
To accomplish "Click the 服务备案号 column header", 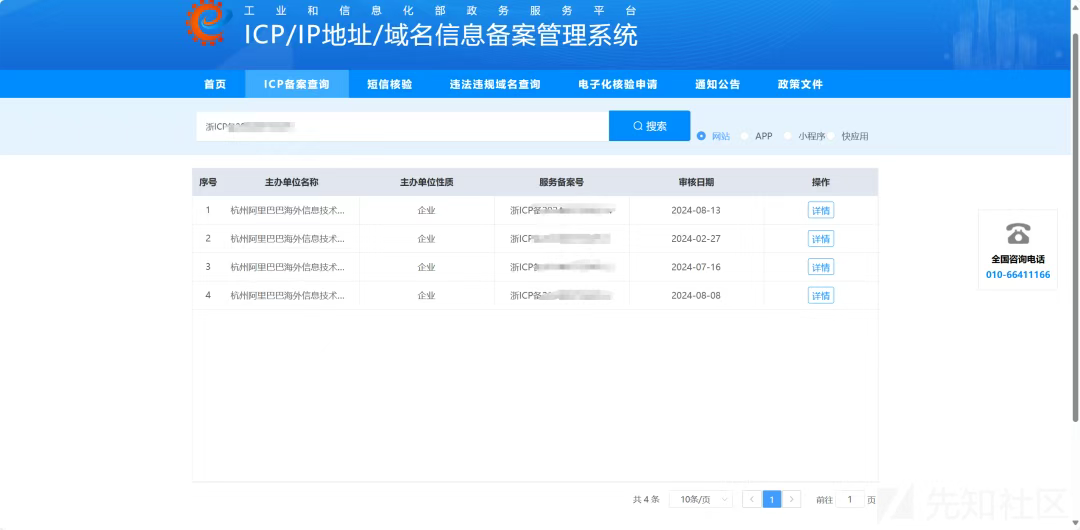I will coord(561,182).
